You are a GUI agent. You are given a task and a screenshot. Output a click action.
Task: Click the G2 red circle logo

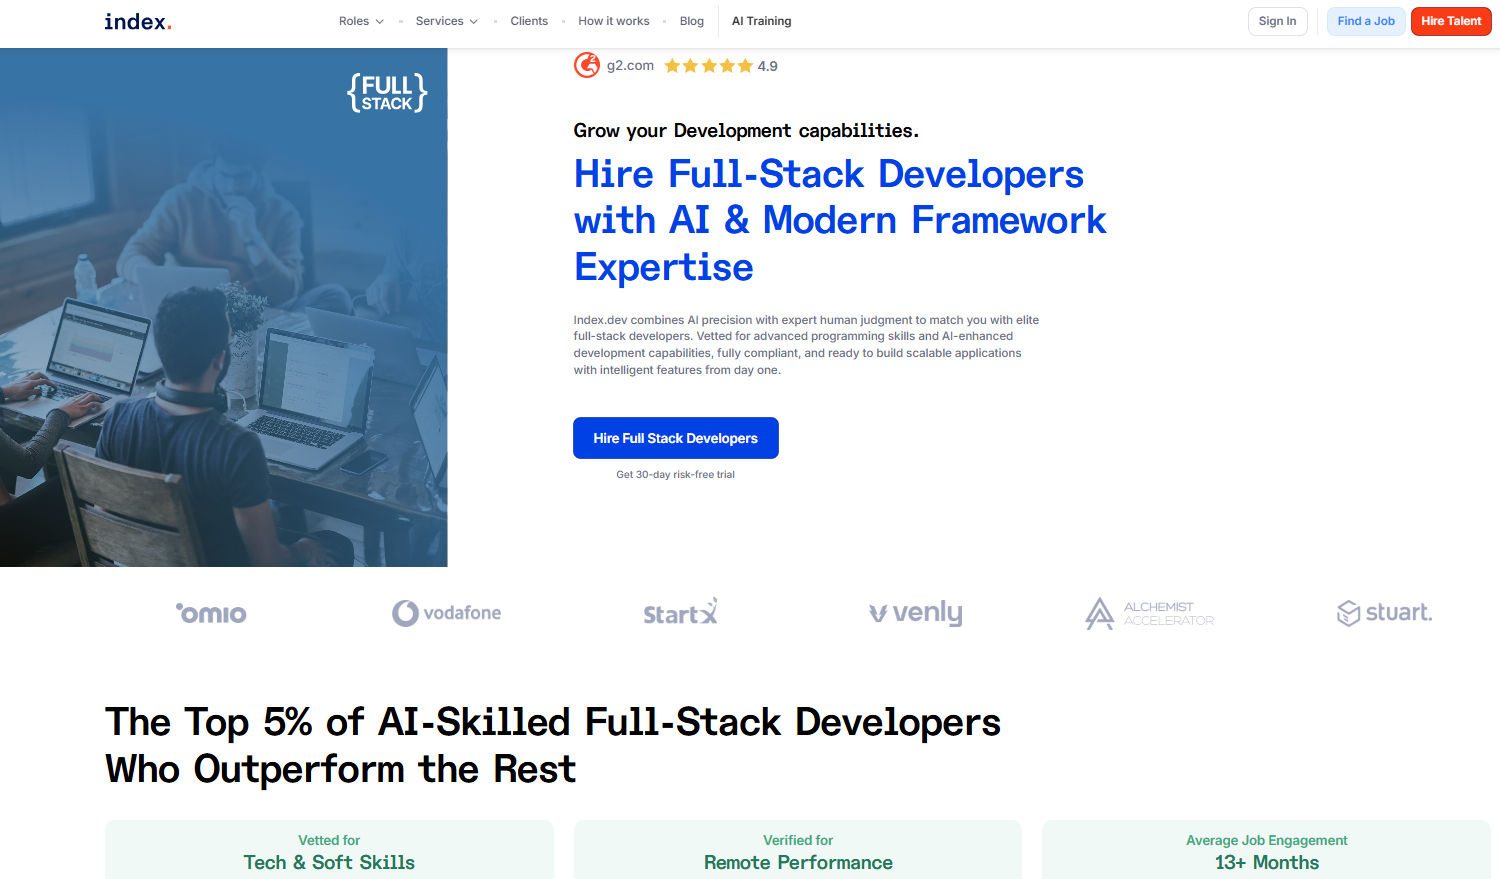(587, 65)
